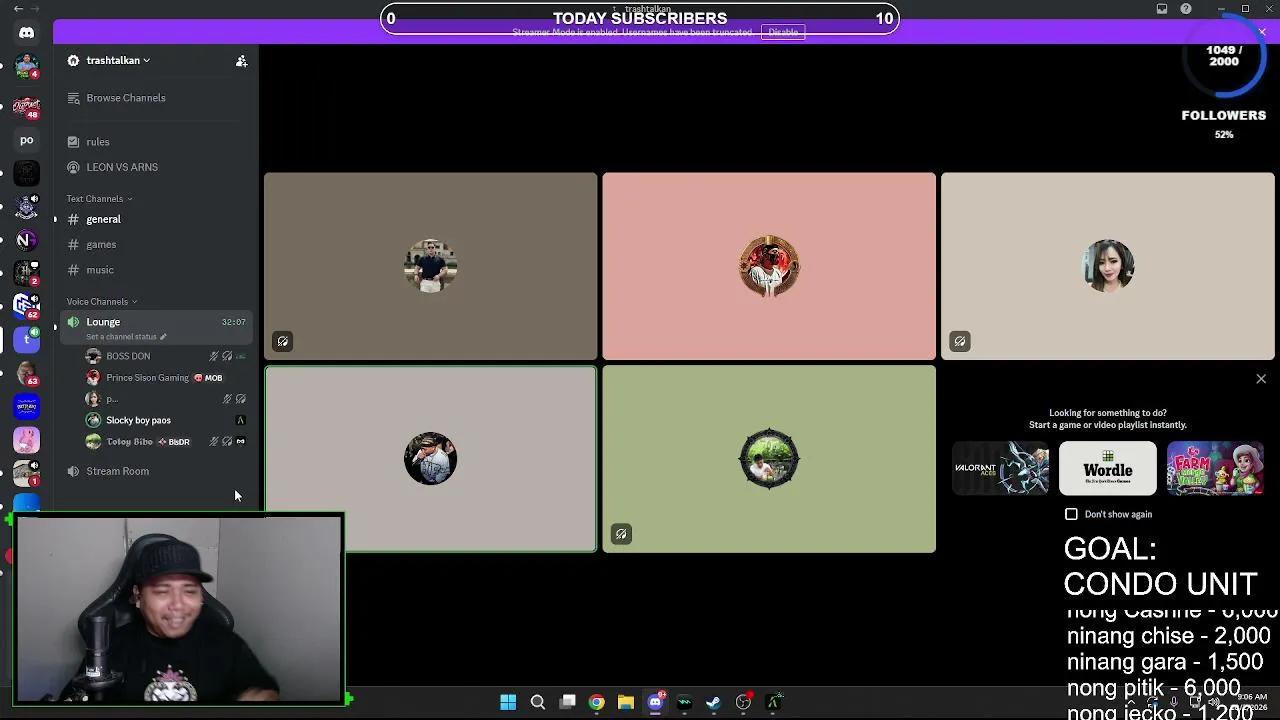Open the Discord inbox icon in title bar

click(1162, 9)
